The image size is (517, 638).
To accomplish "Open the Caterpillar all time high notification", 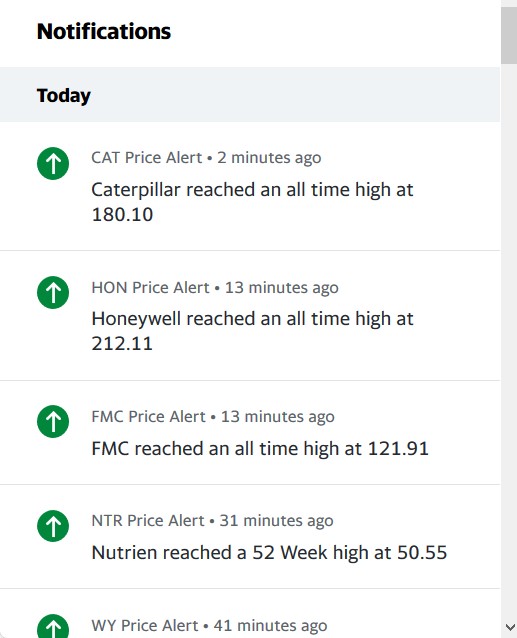I will coord(250,186).
